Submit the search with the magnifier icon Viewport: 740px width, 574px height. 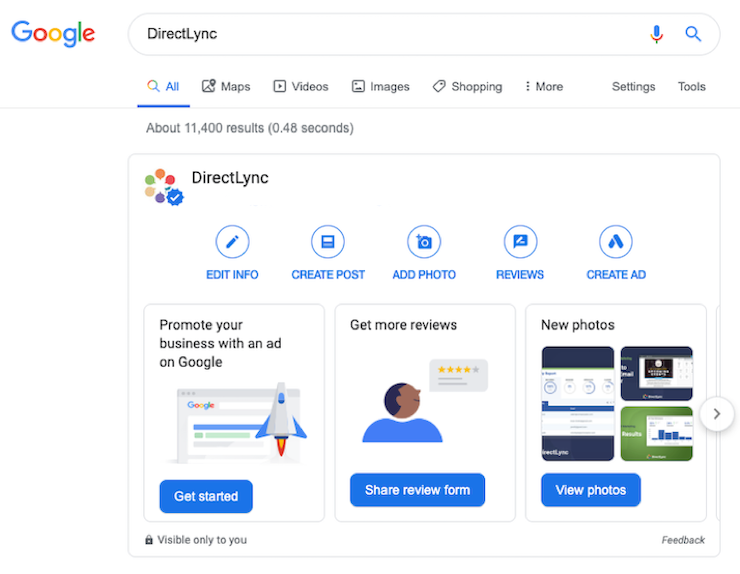tap(693, 34)
